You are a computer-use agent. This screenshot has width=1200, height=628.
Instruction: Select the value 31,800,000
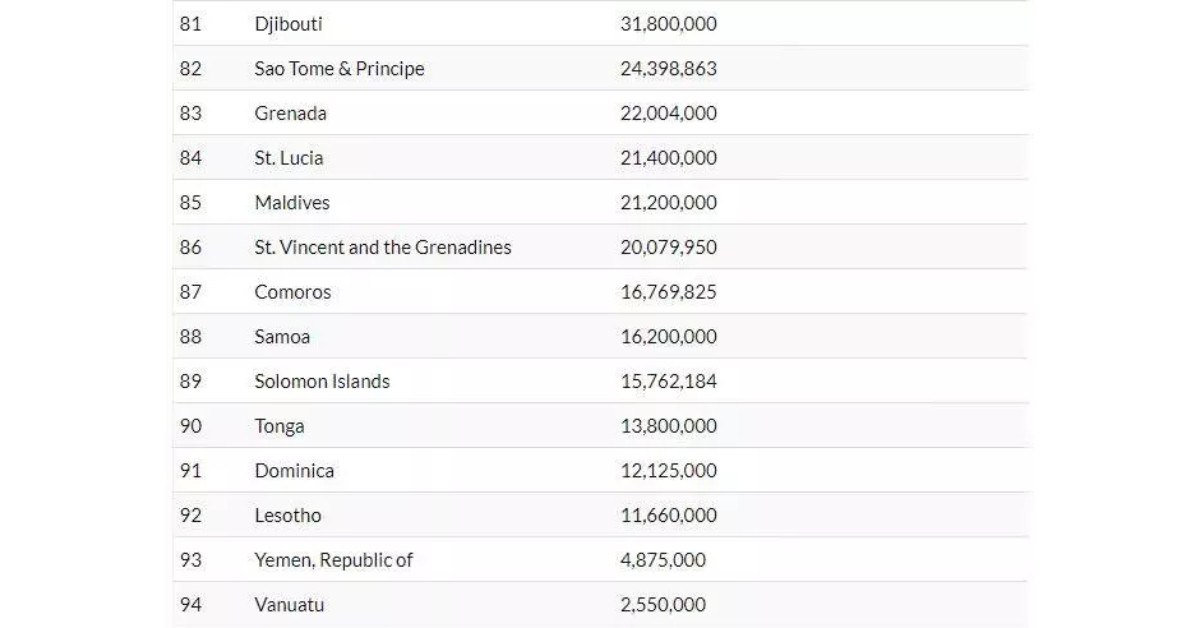[x=669, y=23]
